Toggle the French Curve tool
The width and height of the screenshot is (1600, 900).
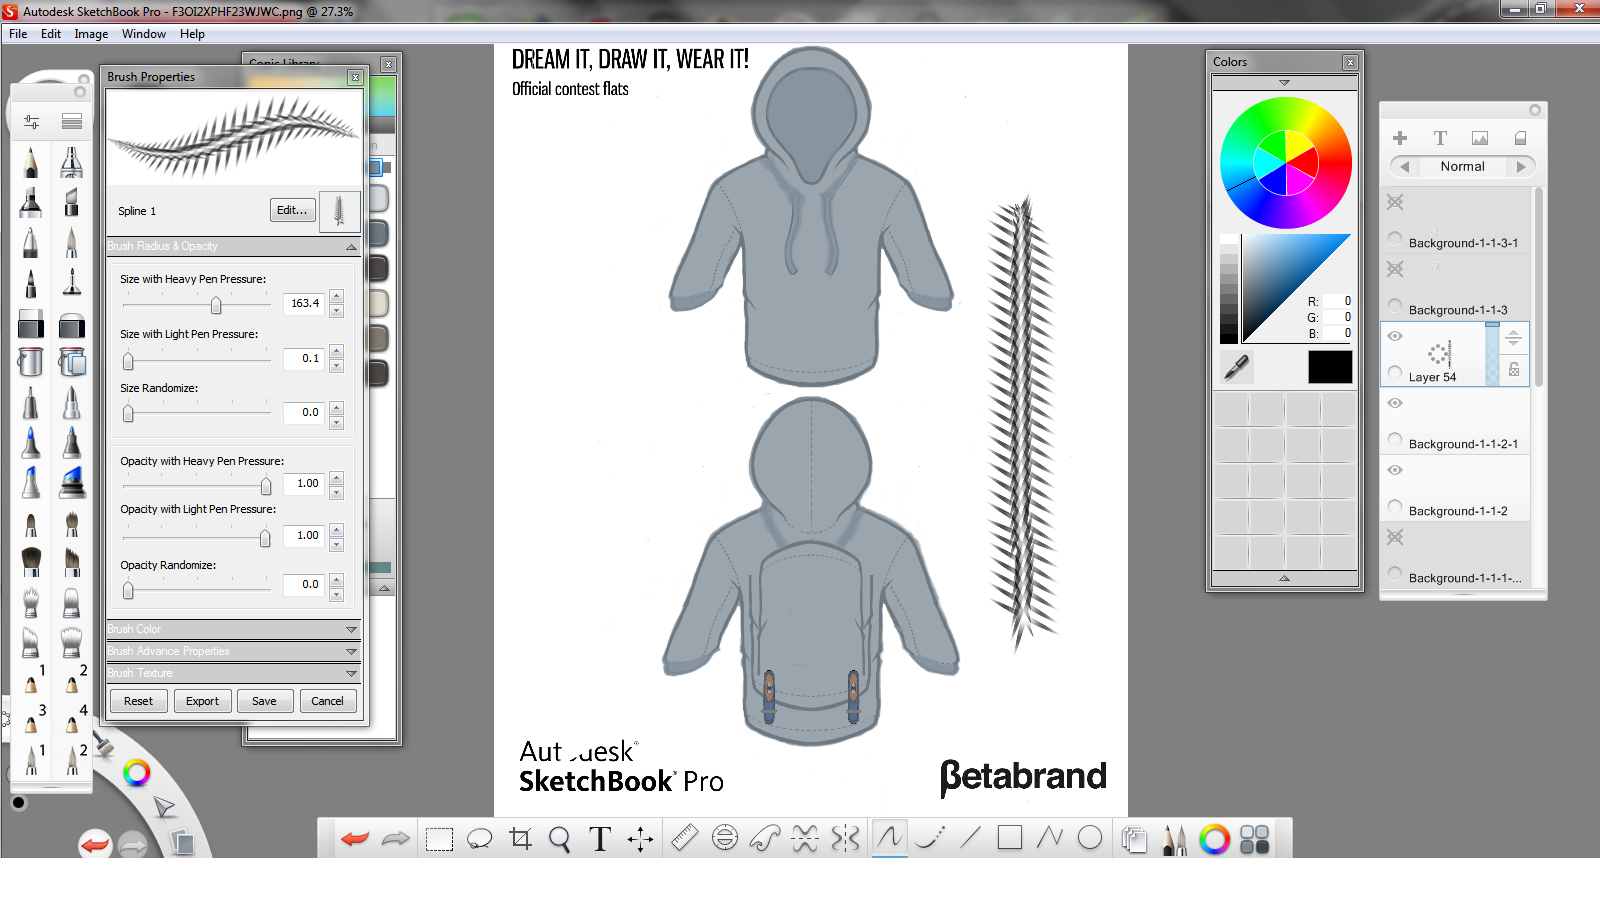[765, 838]
